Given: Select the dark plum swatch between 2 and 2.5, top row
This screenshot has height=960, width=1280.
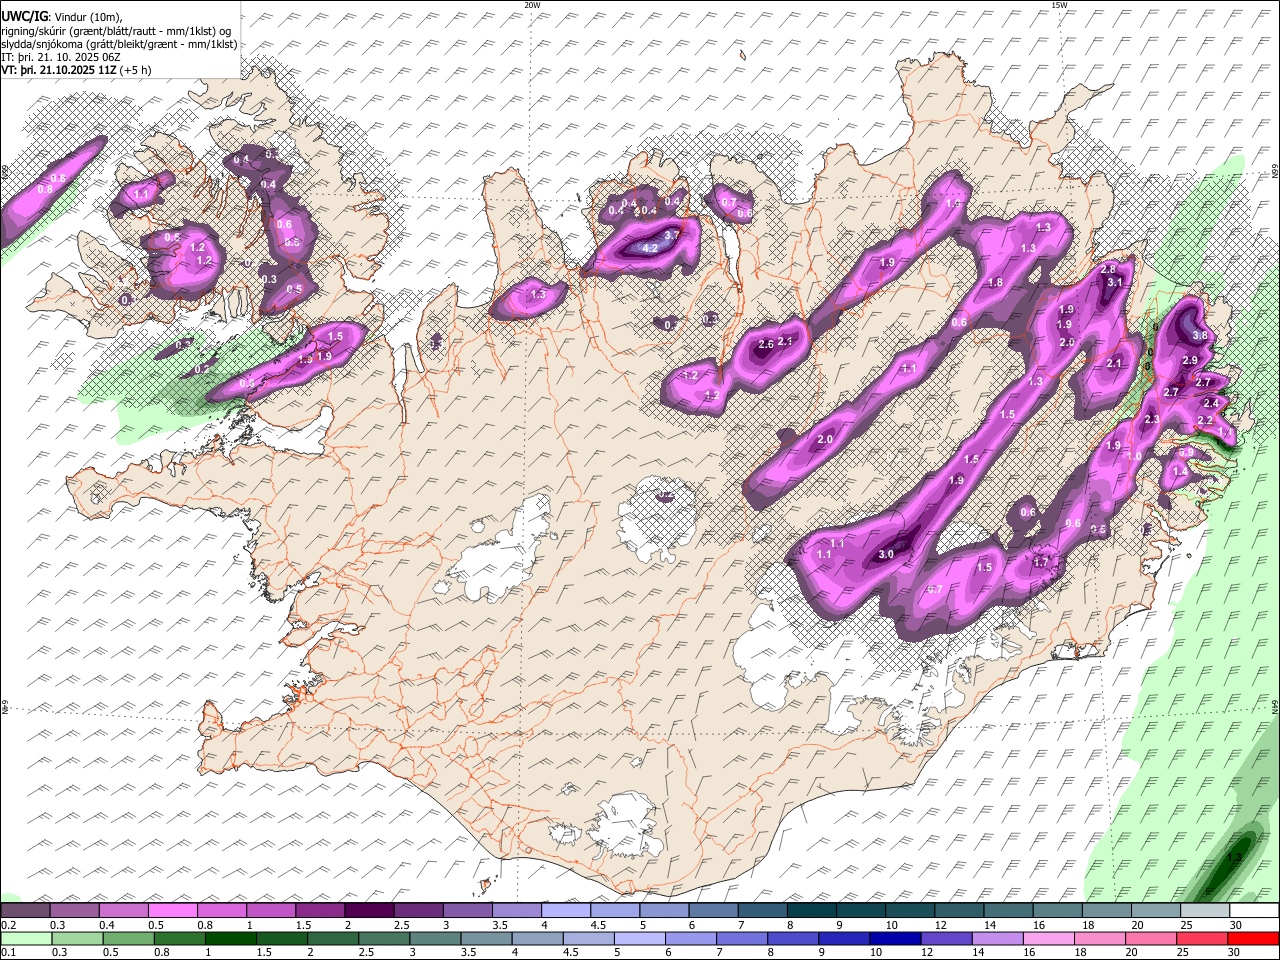Looking at the screenshot, I should [369, 911].
